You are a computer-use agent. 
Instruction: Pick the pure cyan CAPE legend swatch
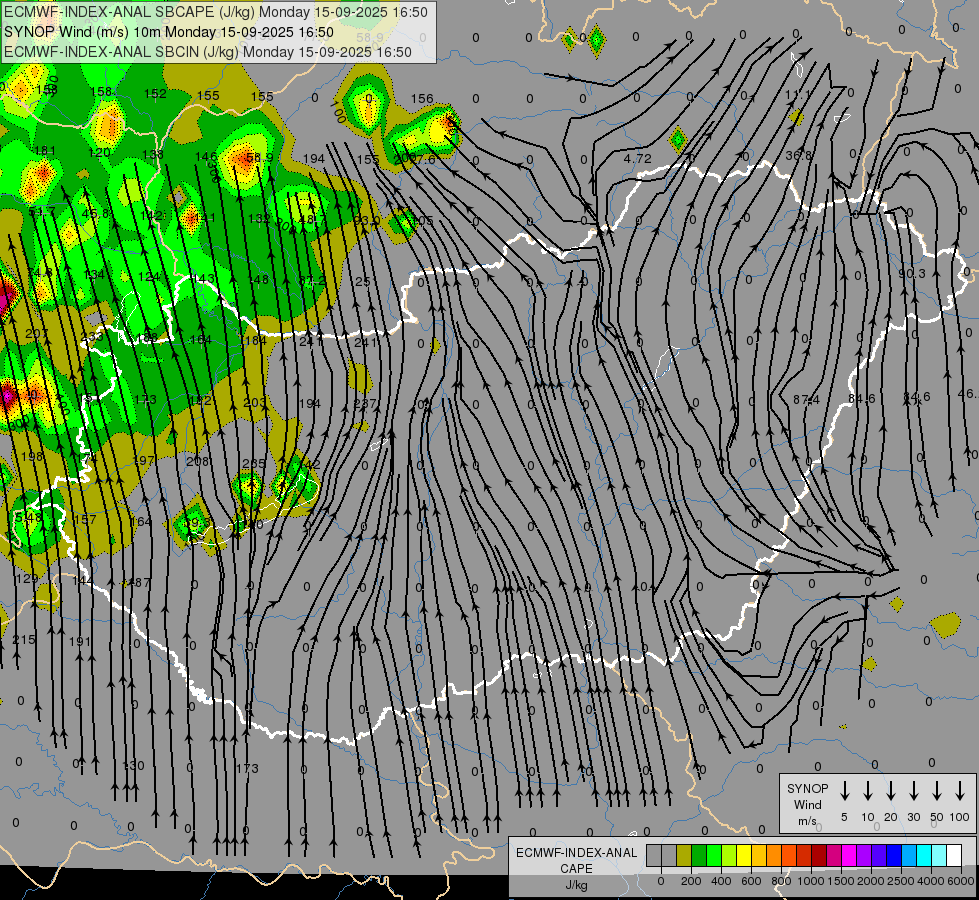924,855
